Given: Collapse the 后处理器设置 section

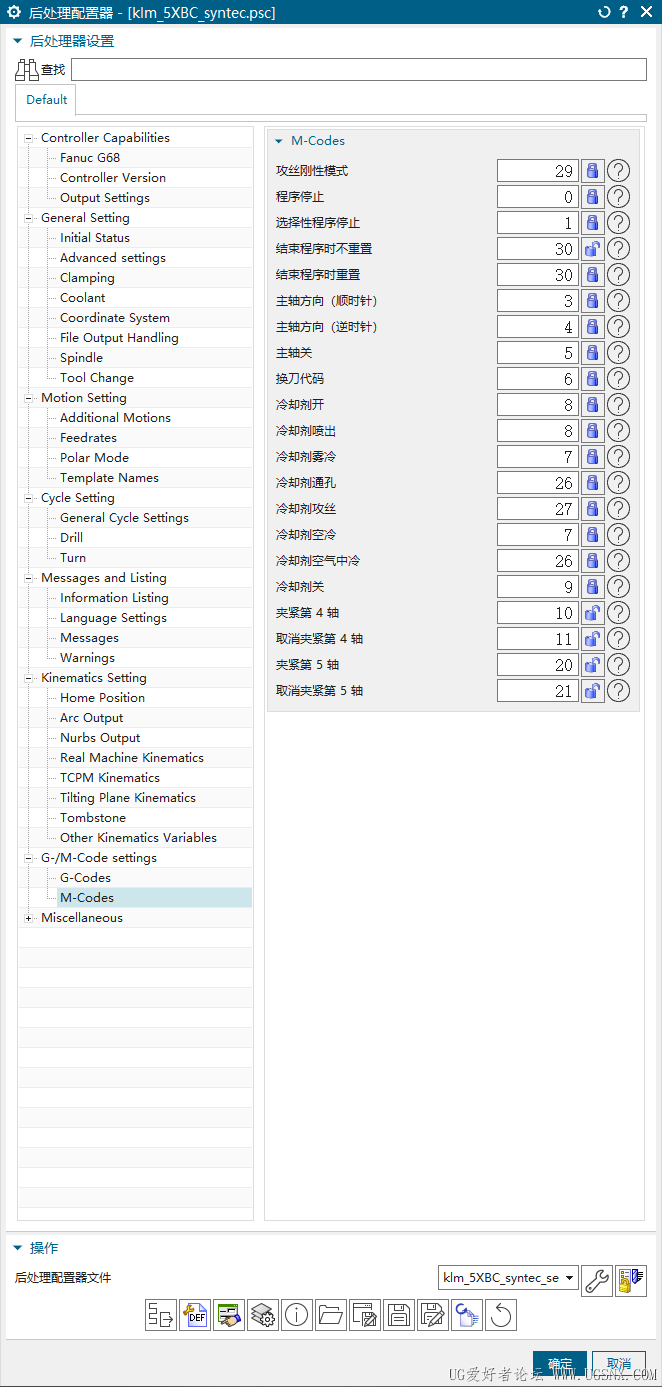Looking at the screenshot, I should pos(17,42).
